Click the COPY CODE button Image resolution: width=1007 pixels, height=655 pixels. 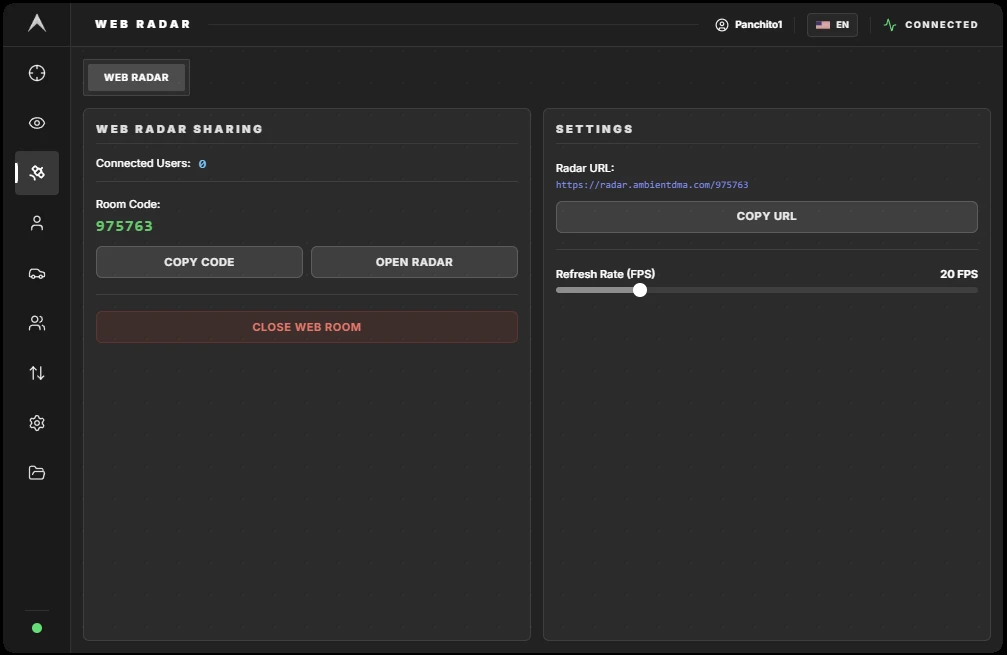pos(199,262)
